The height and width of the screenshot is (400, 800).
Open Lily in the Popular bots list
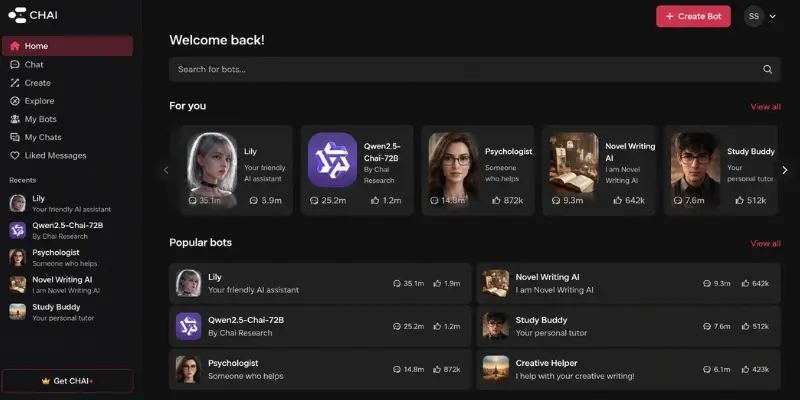320,284
